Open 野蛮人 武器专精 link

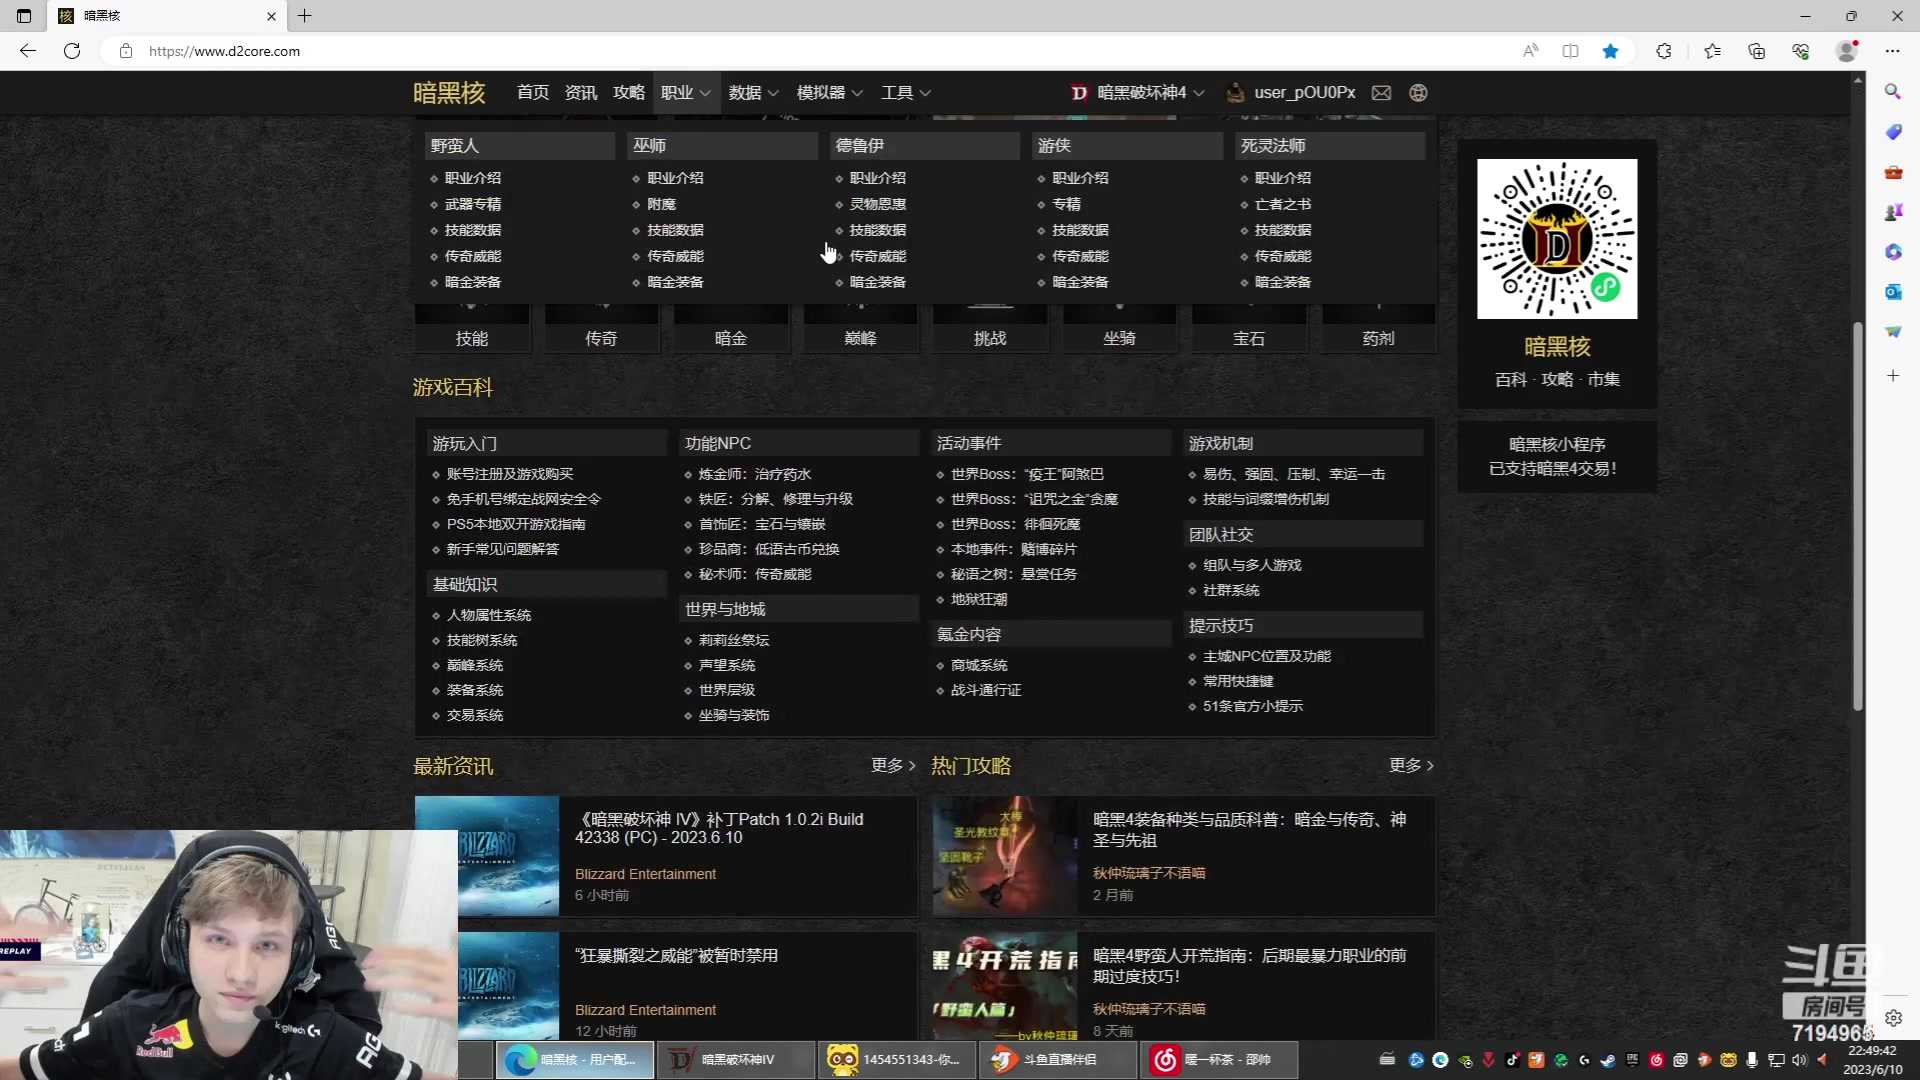[473, 204]
